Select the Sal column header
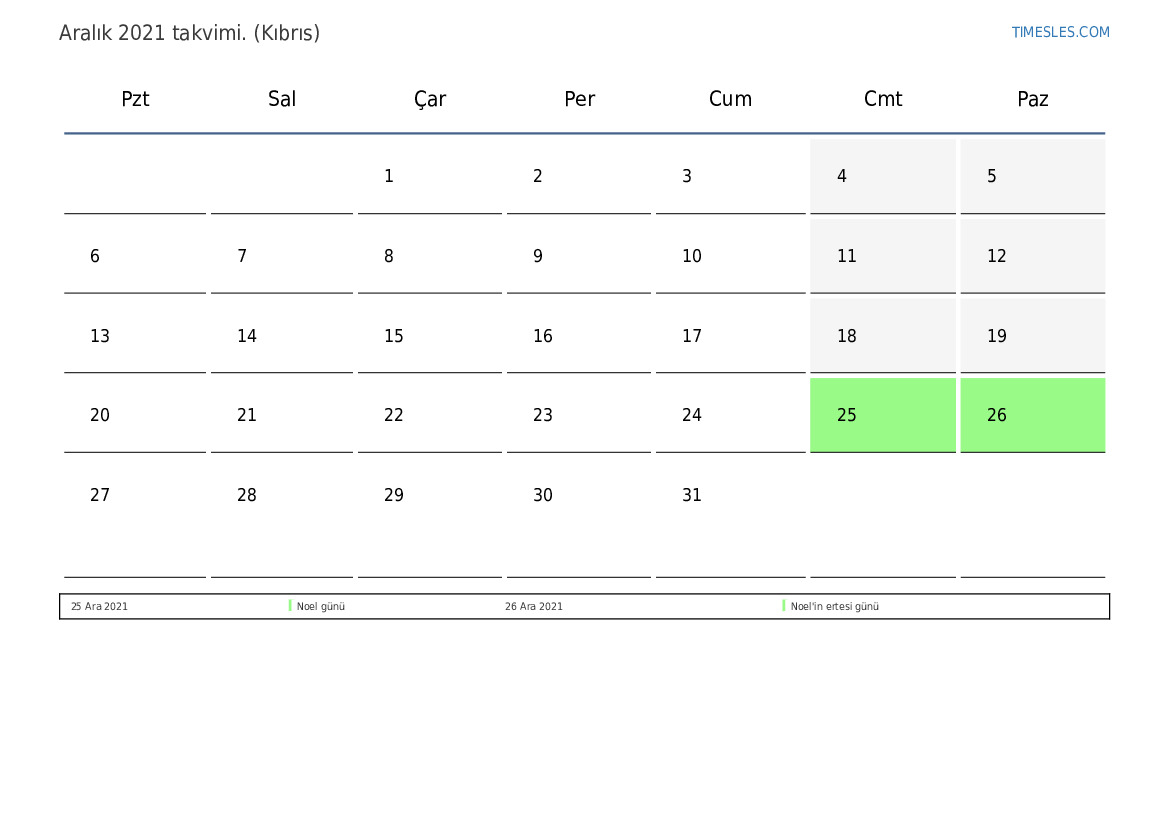Image resolution: width=1169 pixels, height=827 pixels. [x=282, y=99]
